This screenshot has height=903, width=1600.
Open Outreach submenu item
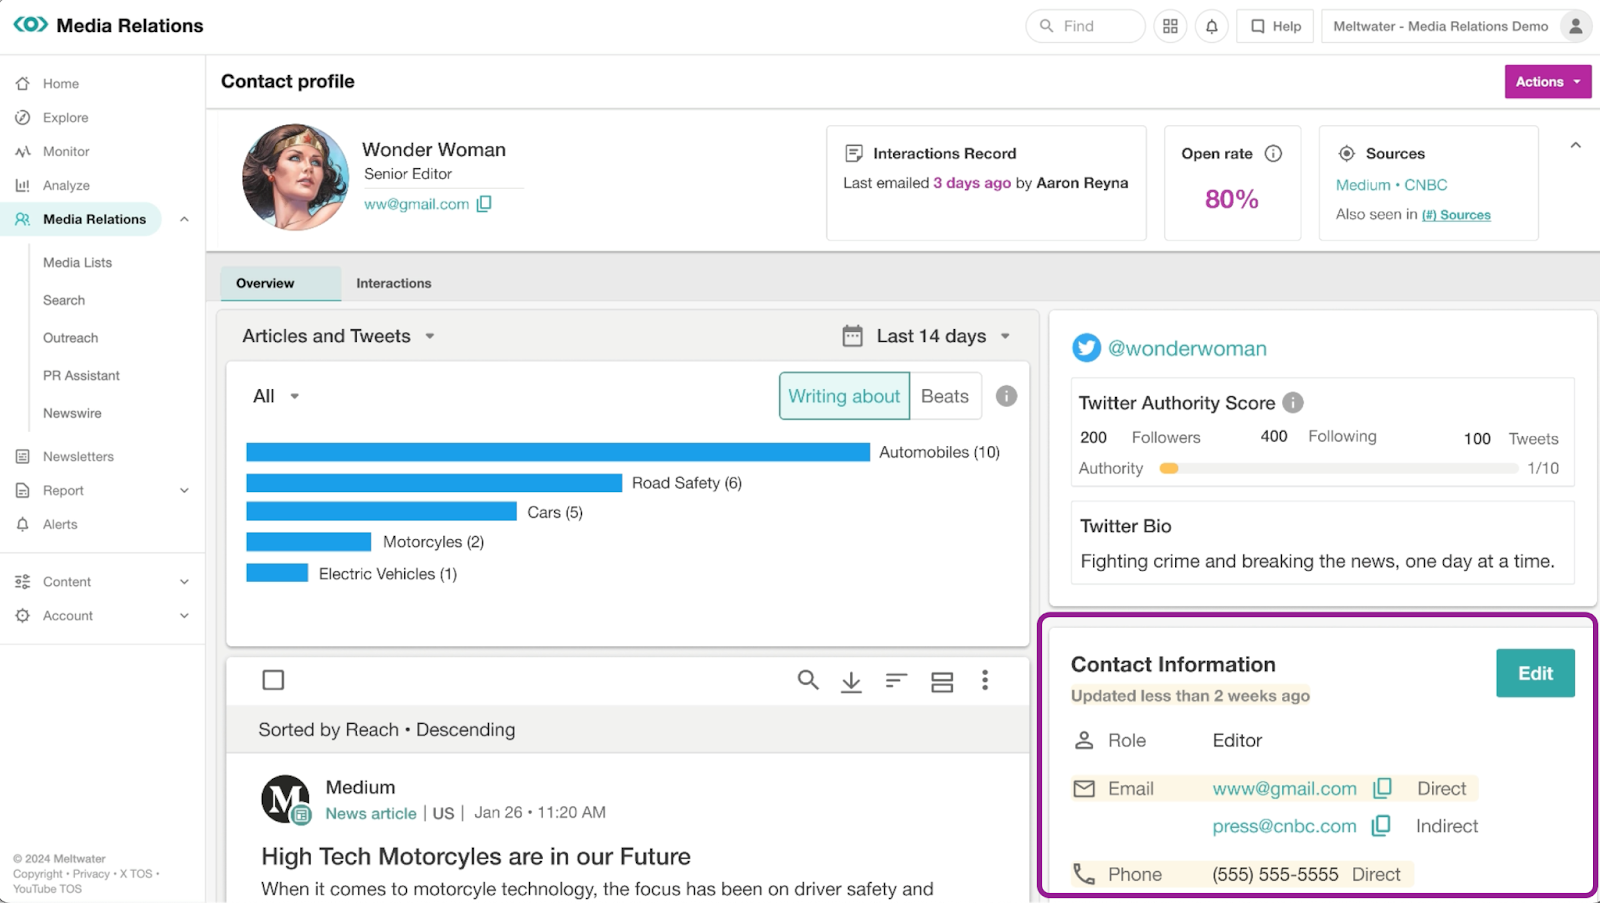point(70,339)
